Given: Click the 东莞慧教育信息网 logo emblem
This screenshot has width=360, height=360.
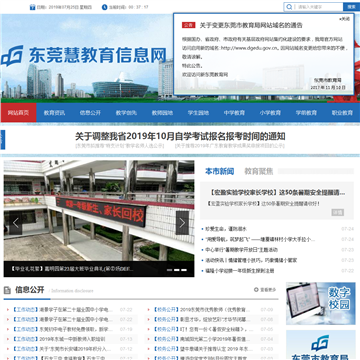Looking at the screenshot, I should 12,56.
